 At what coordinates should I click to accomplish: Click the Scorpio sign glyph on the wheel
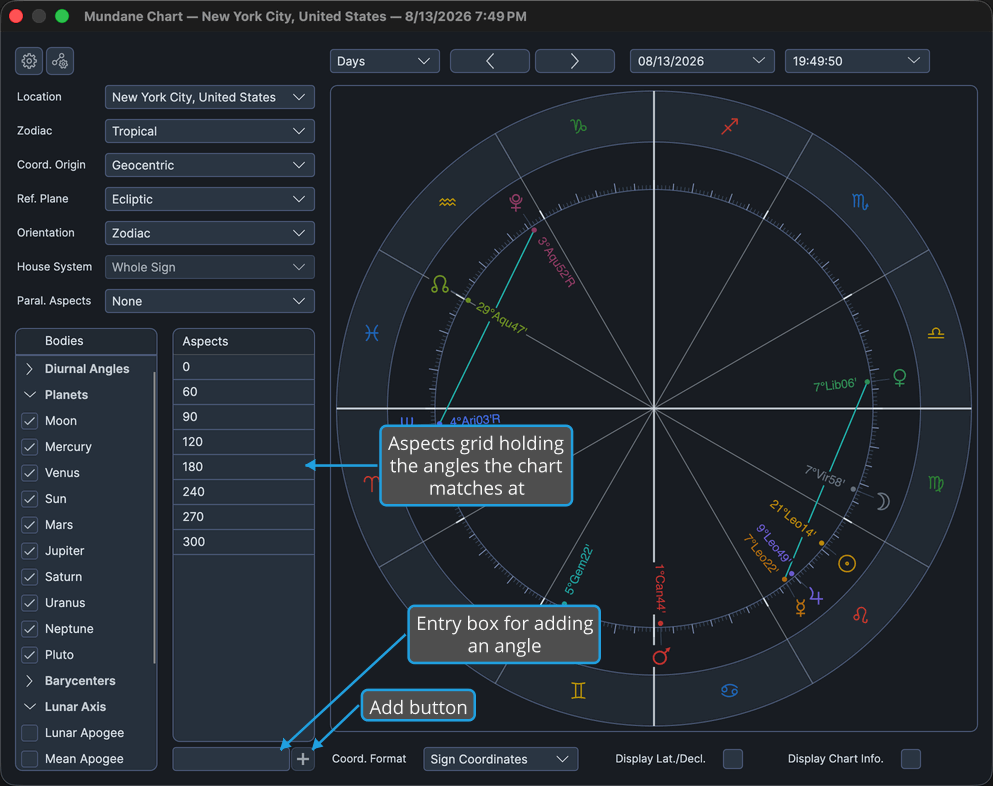point(859,202)
